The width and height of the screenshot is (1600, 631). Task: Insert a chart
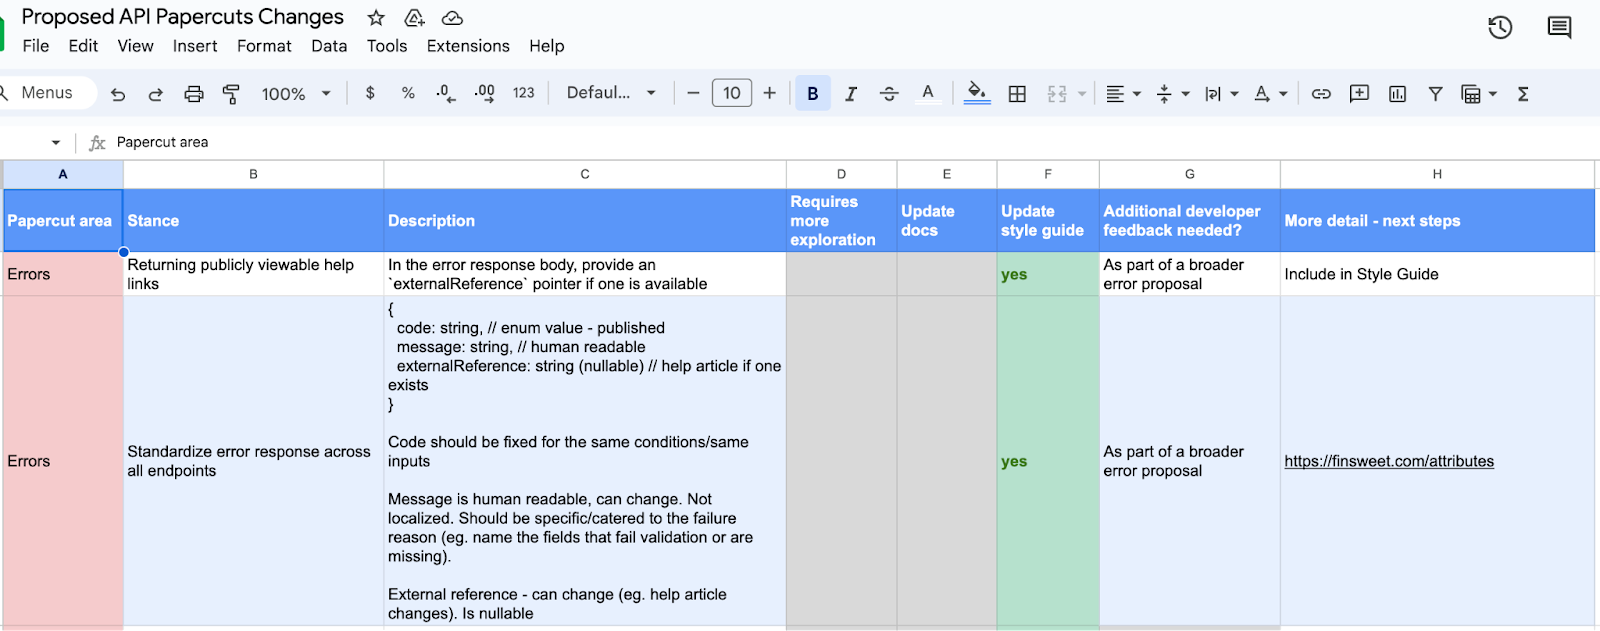(1398, 94)
